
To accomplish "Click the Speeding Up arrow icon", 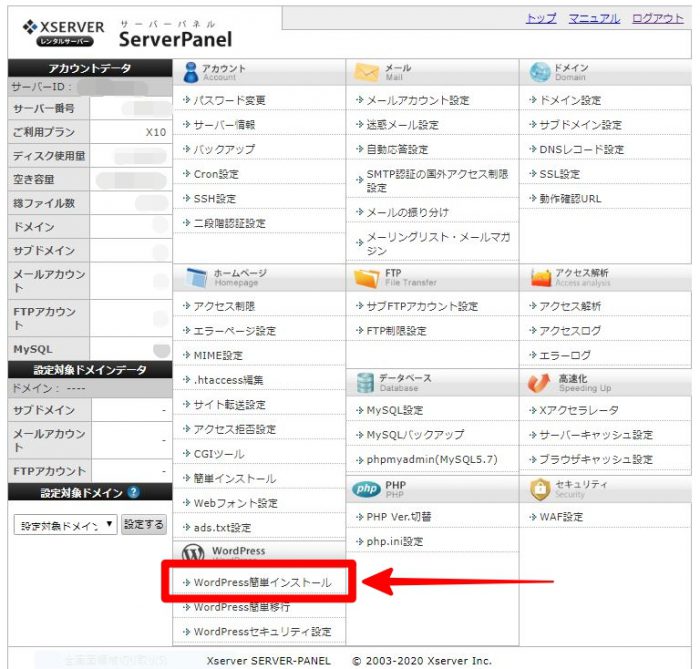I will (x=539, y=383).
